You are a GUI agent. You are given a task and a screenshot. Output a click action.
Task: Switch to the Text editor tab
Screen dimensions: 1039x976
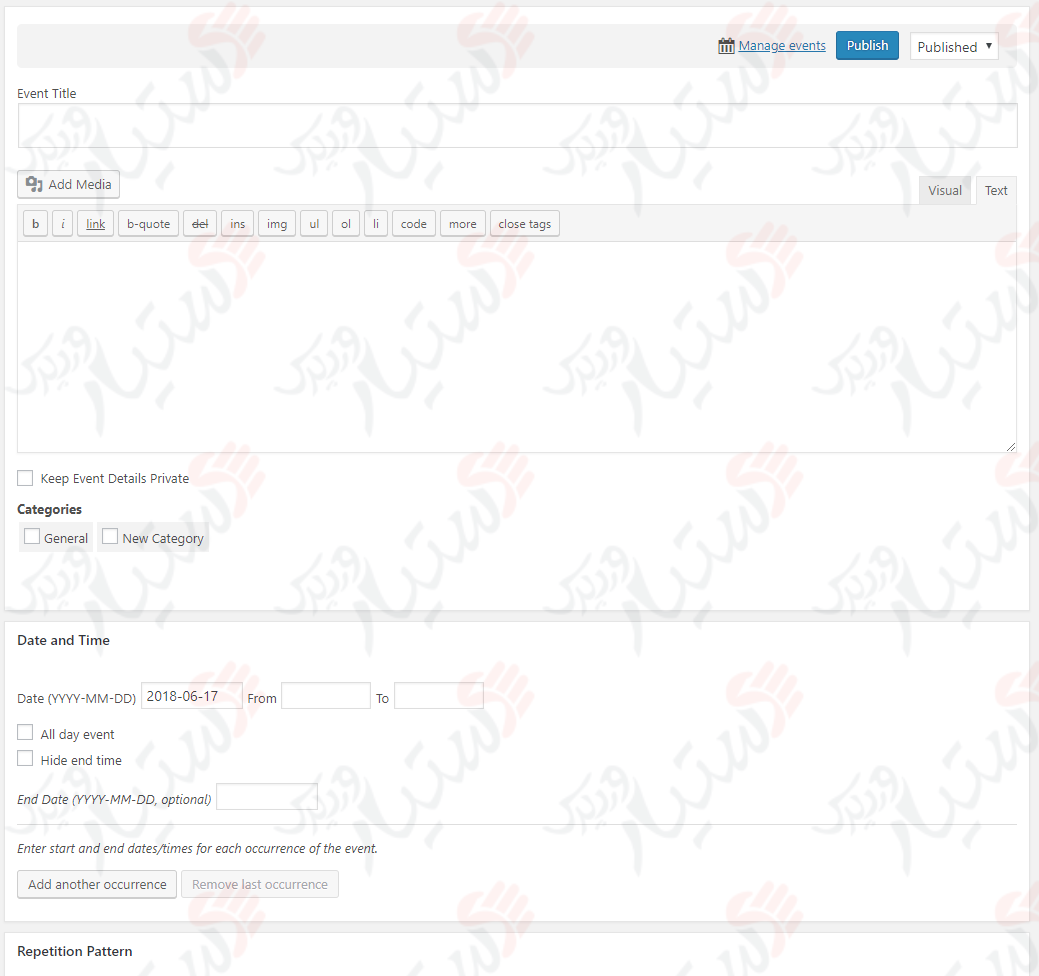click(x=996, y=190)
